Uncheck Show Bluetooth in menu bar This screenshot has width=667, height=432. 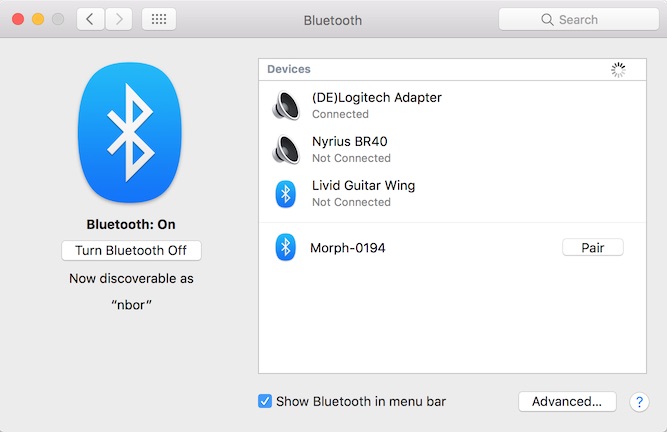265,401
